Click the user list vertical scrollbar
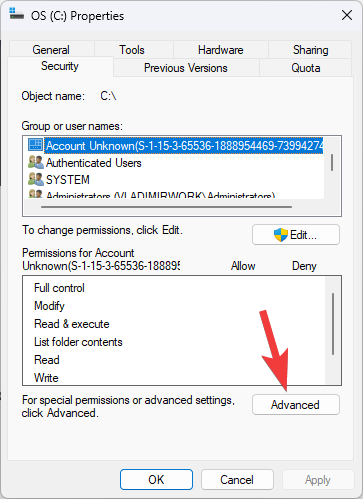Image resolution: width=363 pixels, height=499 pixels. tap(332, 163)
